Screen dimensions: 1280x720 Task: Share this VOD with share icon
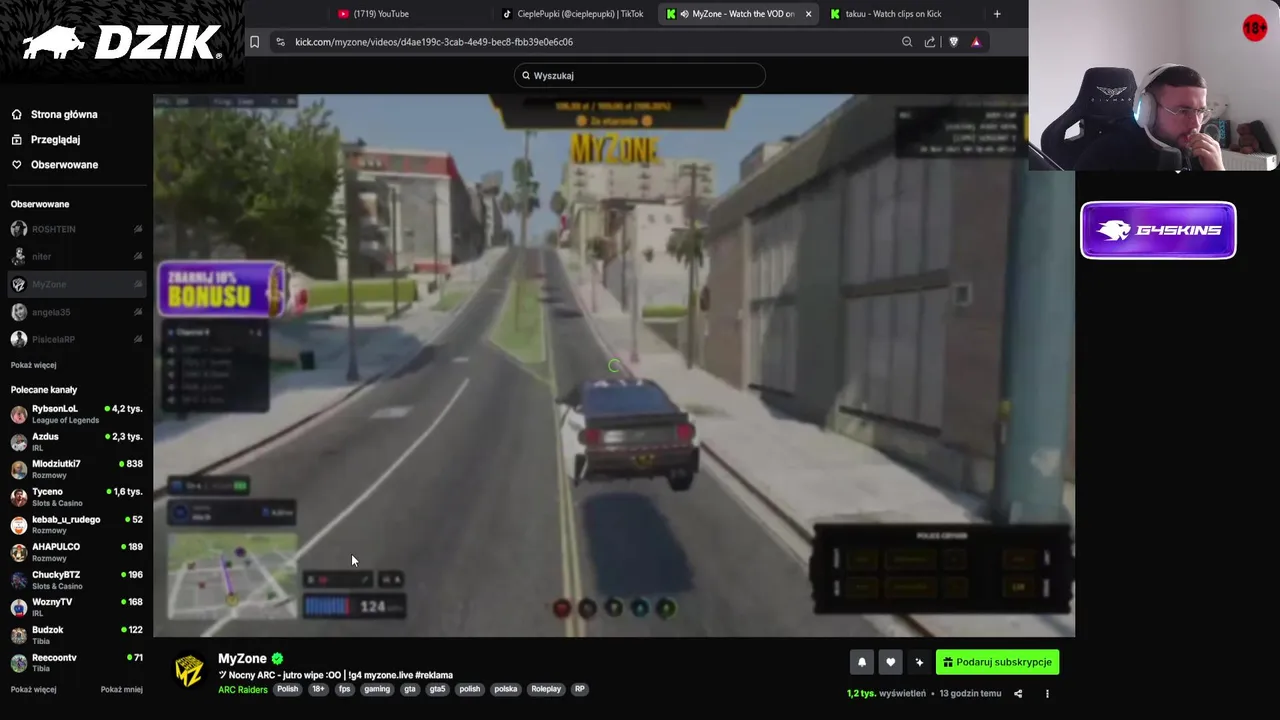point(1018,693)
